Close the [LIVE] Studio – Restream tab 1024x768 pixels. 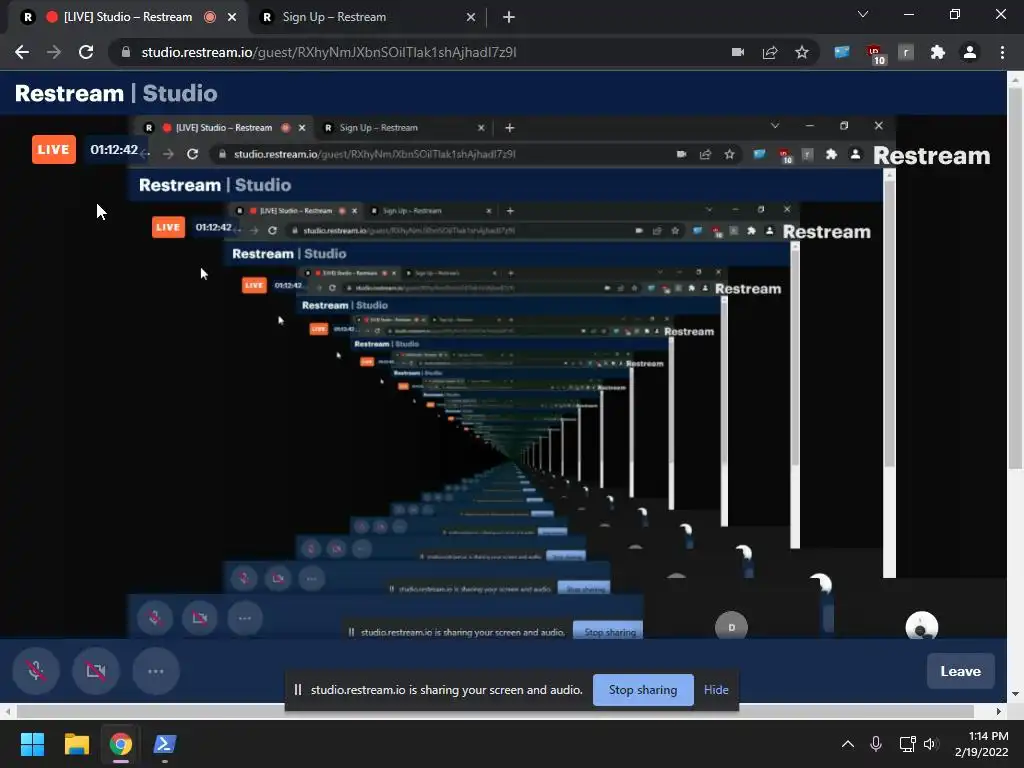tap(232, 17)
